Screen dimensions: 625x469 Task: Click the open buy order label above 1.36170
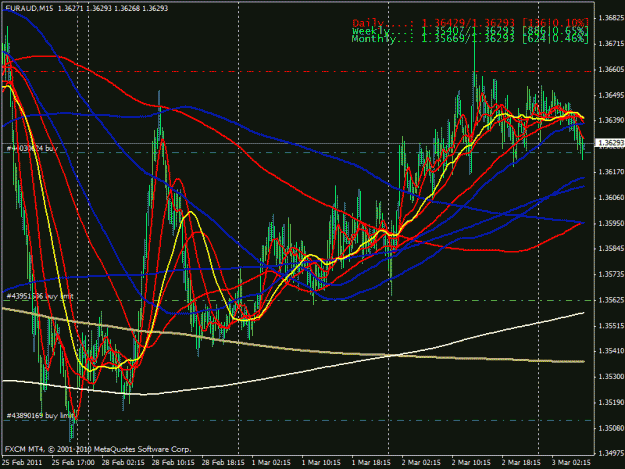[32, 148]
